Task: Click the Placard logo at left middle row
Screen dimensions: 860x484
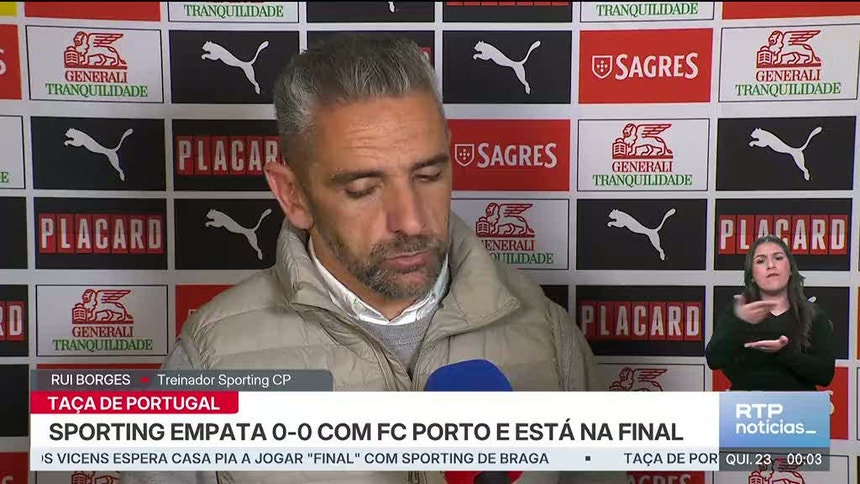Action: coord(101,234)
